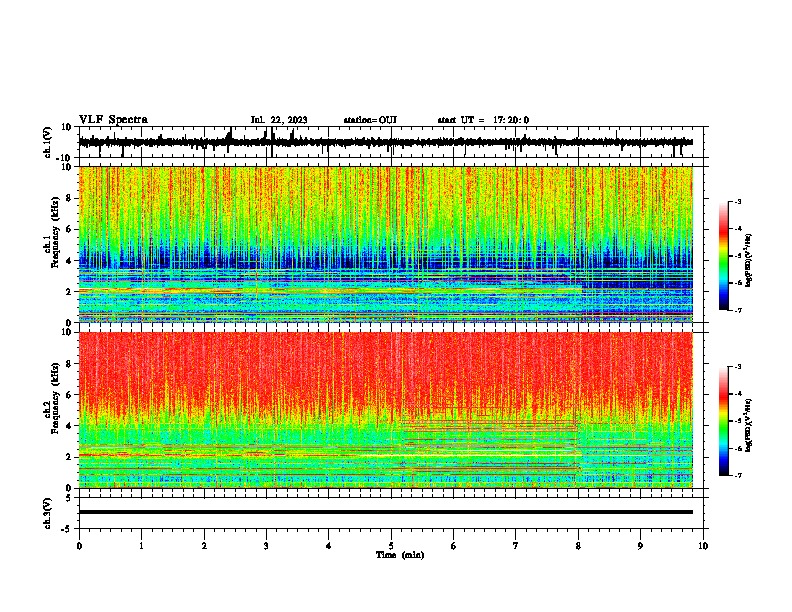This screenshot has width=792, height=612.
Task: Click the ch.3 flat voltage trace
Action: click(x=386, y=512)
